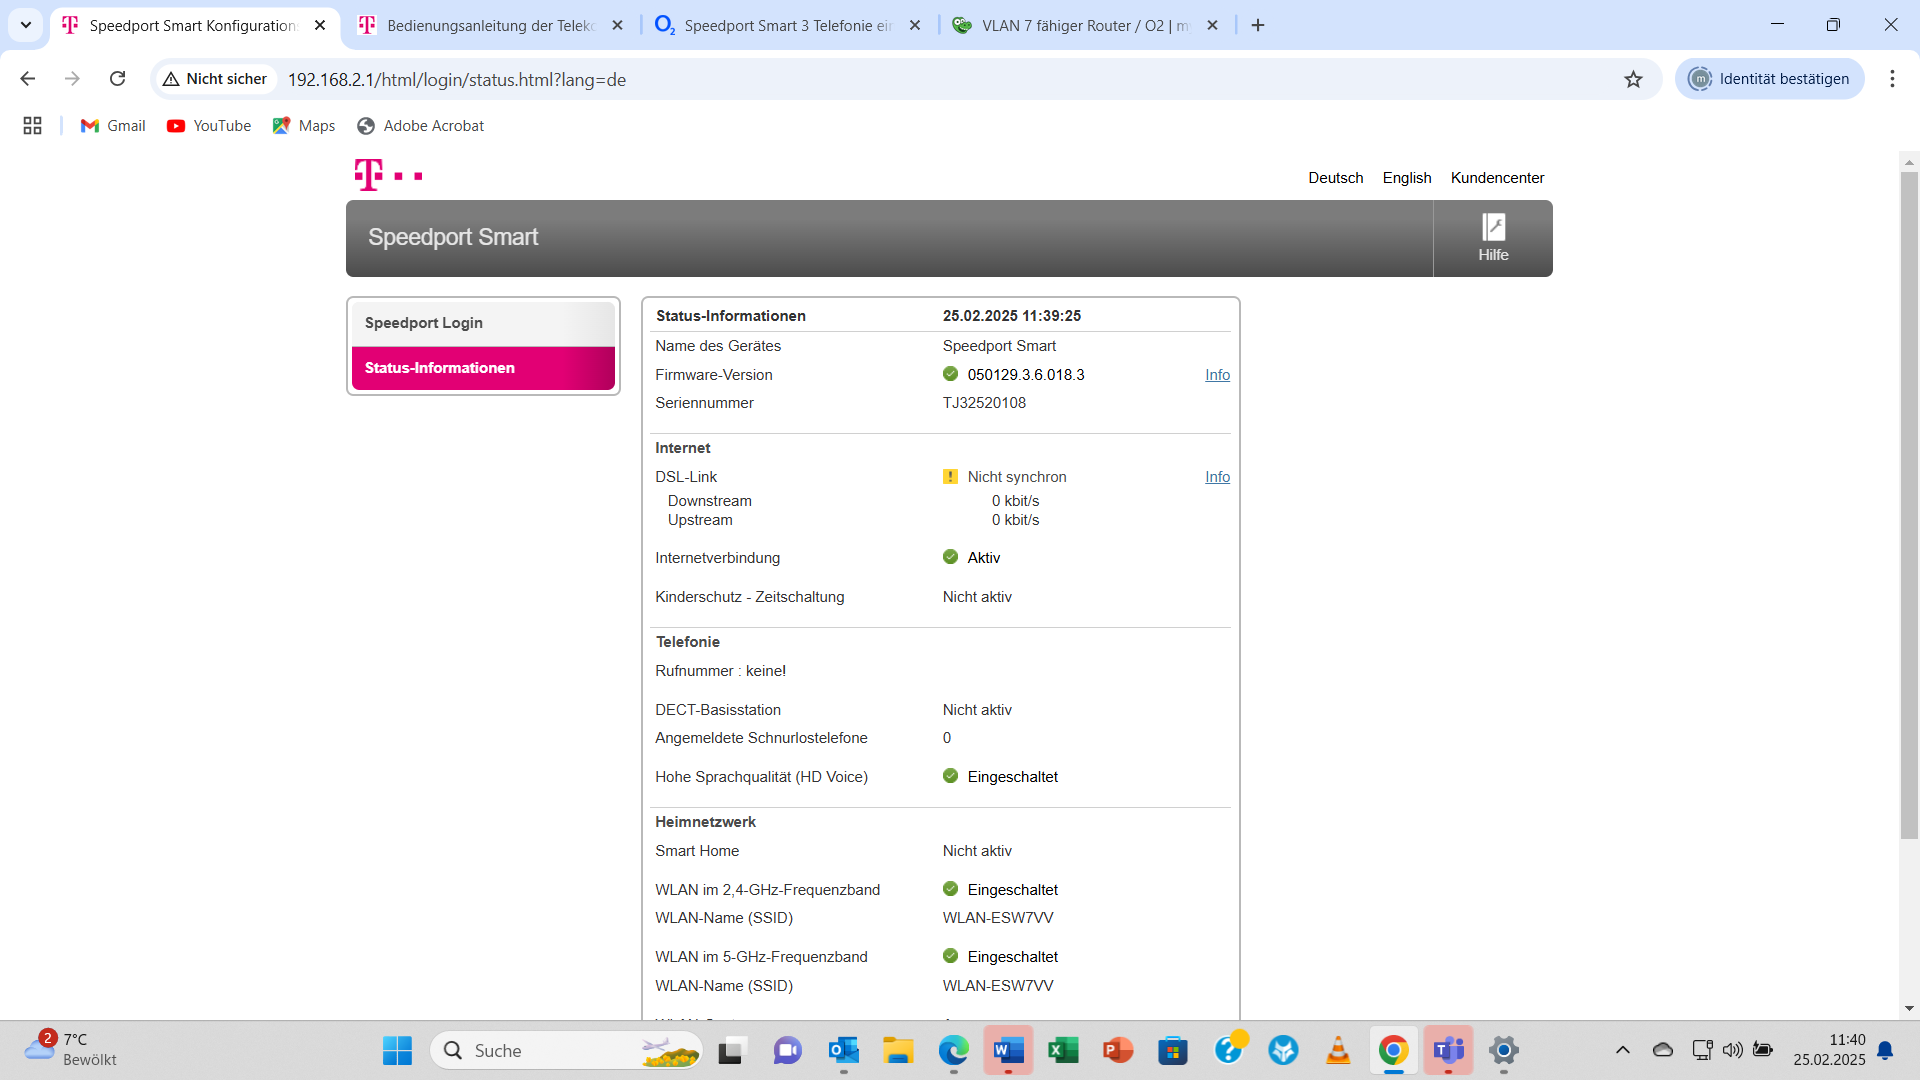Click the Internetverbindung Aktiv status
Viewport: 1920px width, 1080px height.
pos(983,558)
